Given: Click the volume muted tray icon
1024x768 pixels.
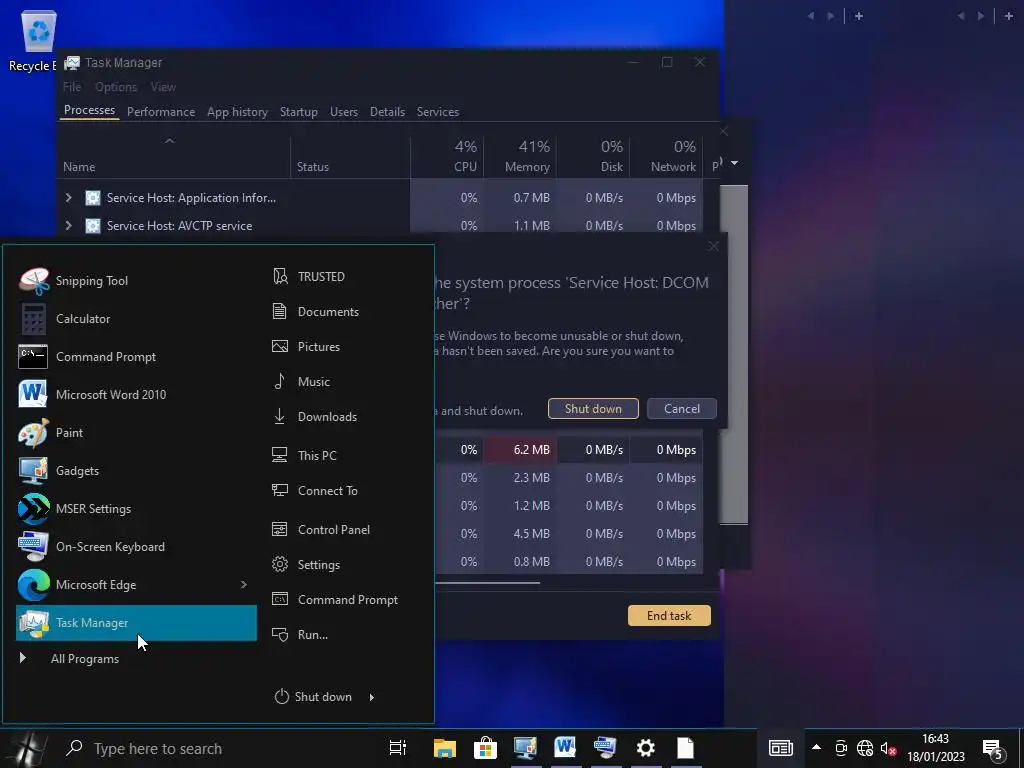Looking at the screenshot, I should [888, 748].
